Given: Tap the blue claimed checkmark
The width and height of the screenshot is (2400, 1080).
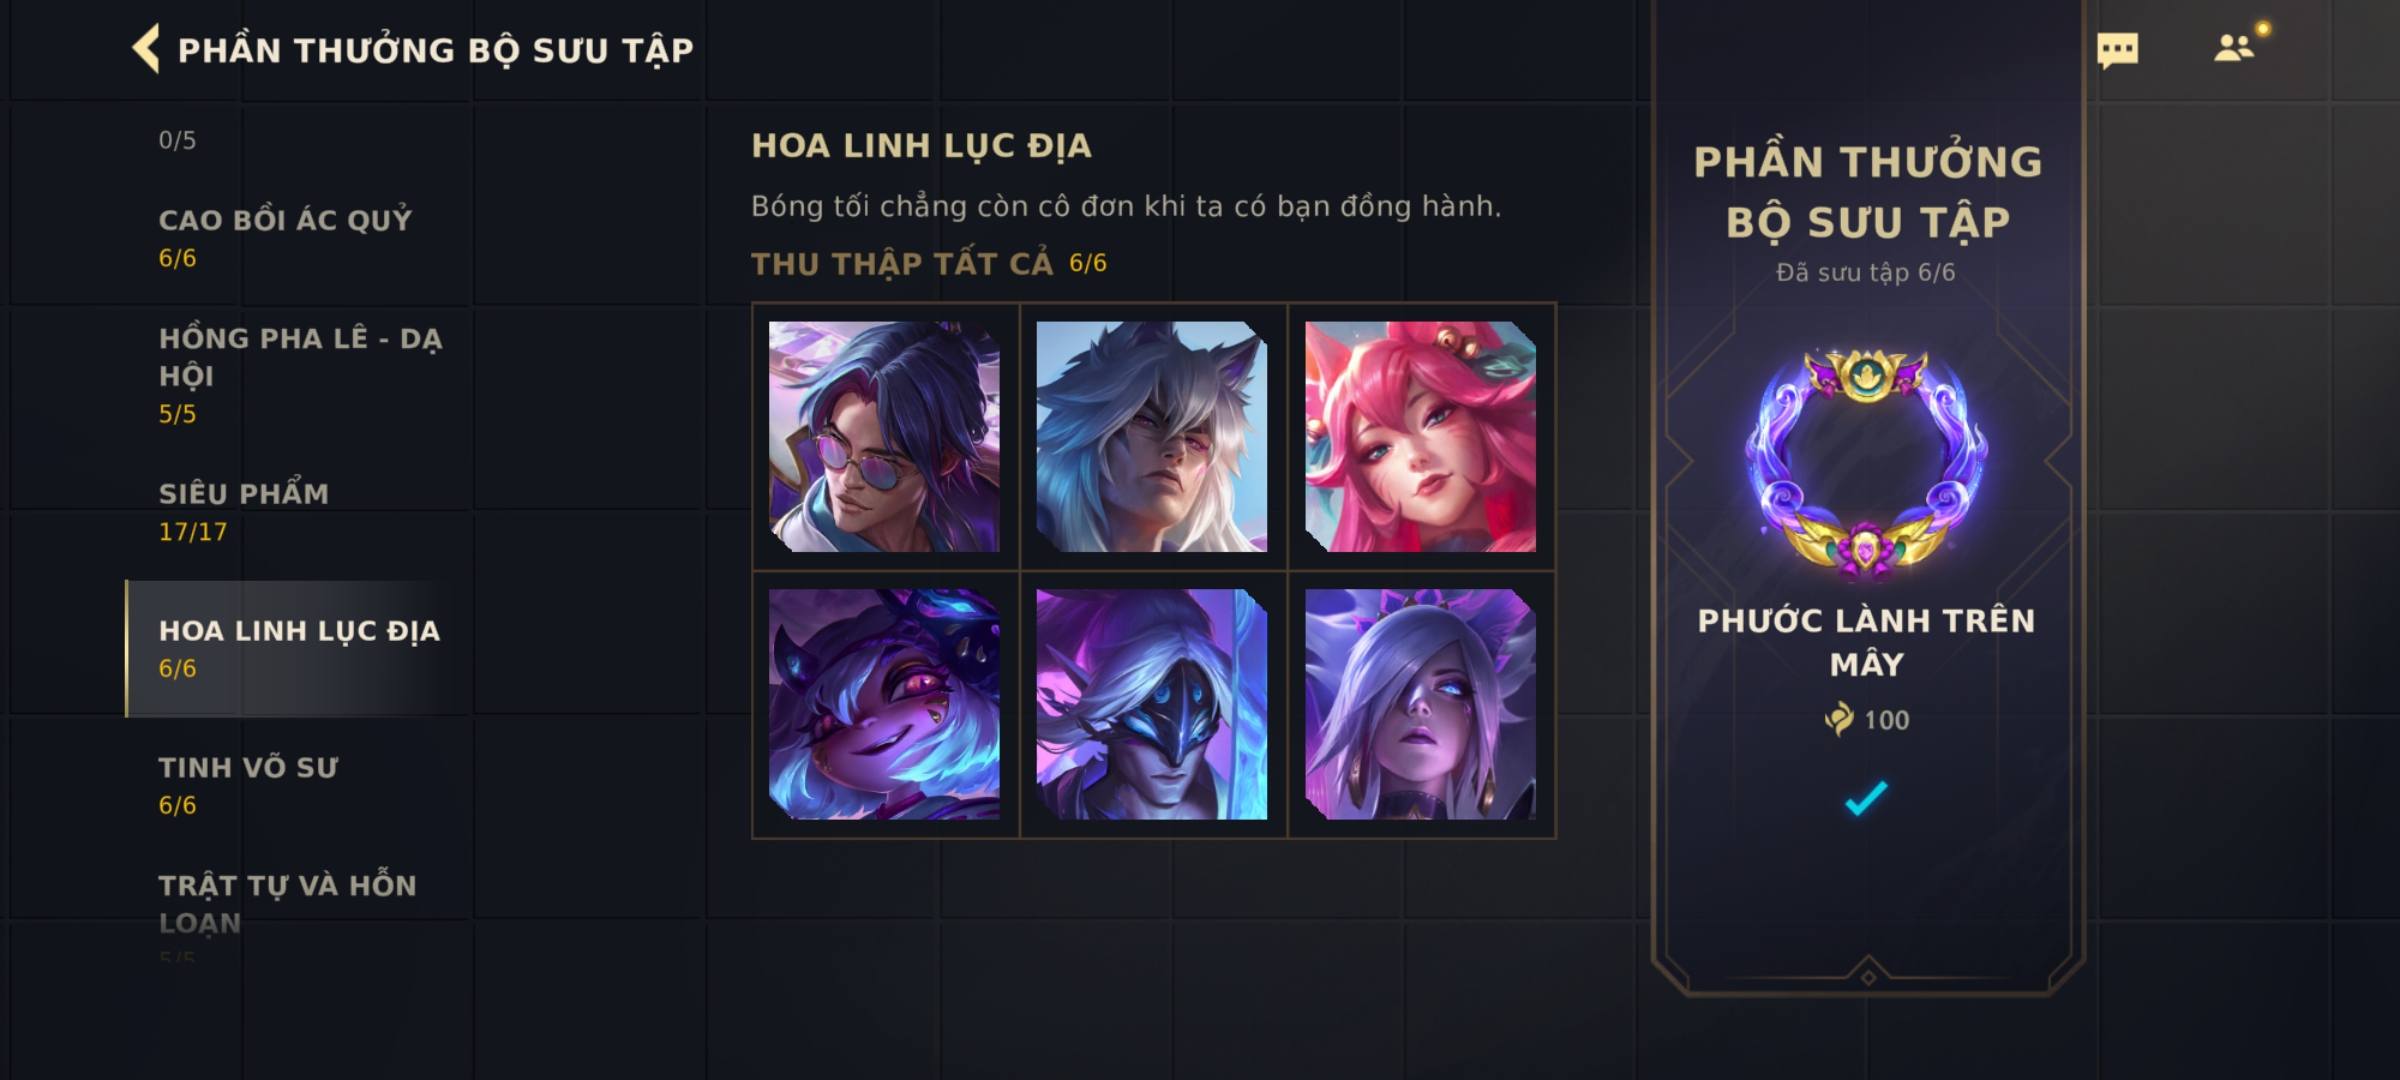Looking at the screenshot, I should (x=1866, y=797).
